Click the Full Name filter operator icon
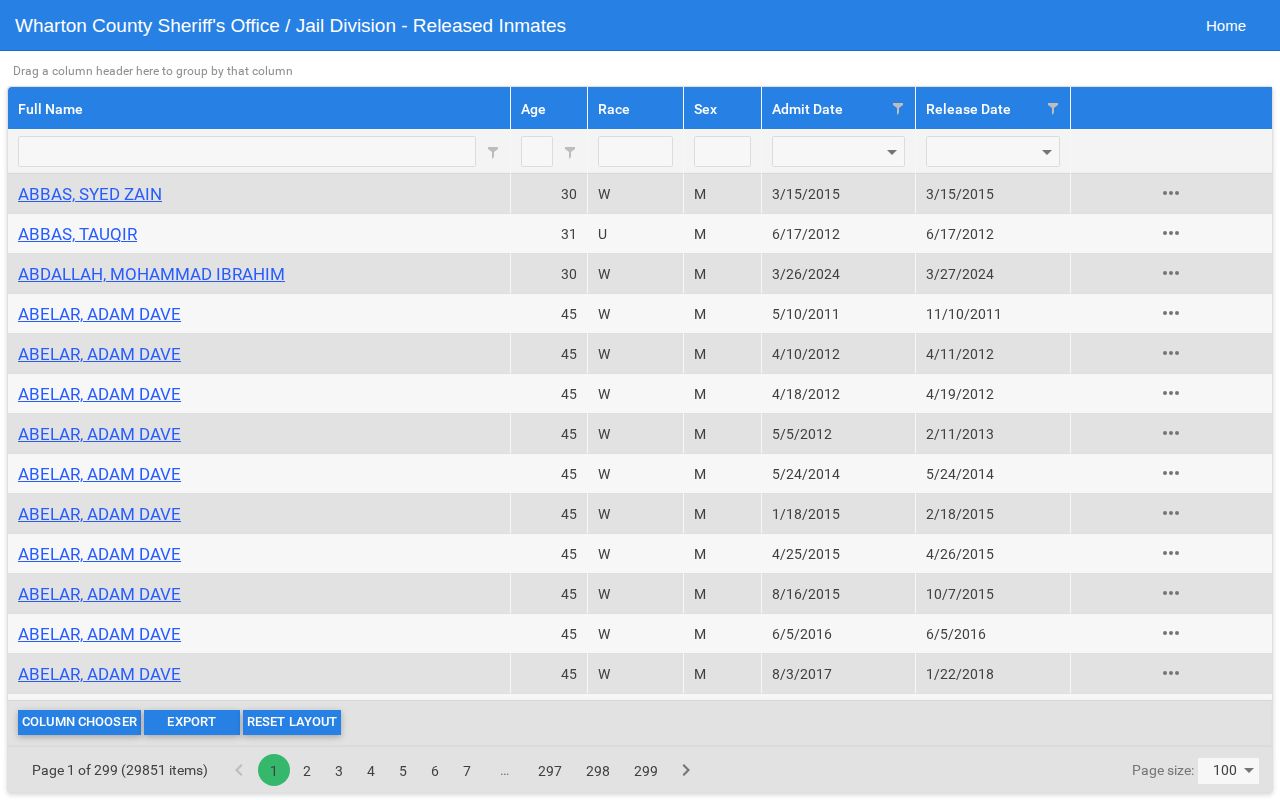Screen dimensions: 1280x800 tap(492, 152)
